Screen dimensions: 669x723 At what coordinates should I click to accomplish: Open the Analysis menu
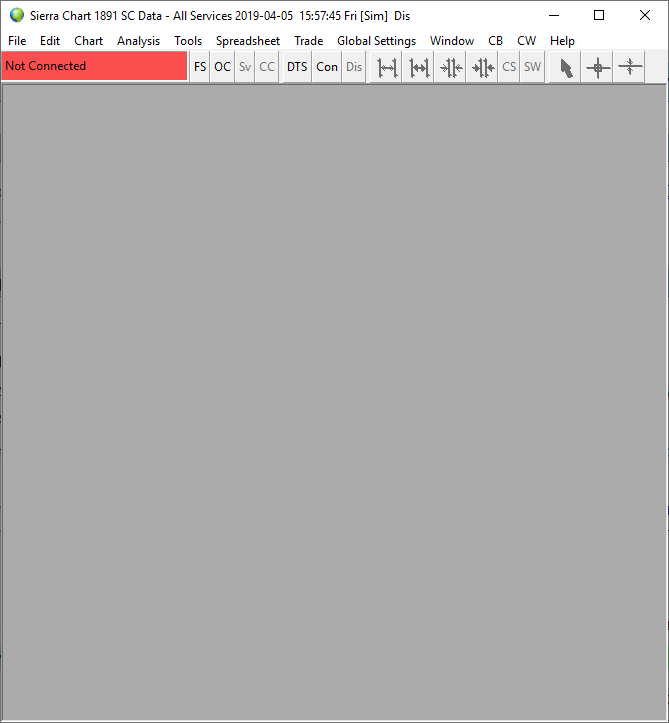pyautogui.click(x=138, y=41)
